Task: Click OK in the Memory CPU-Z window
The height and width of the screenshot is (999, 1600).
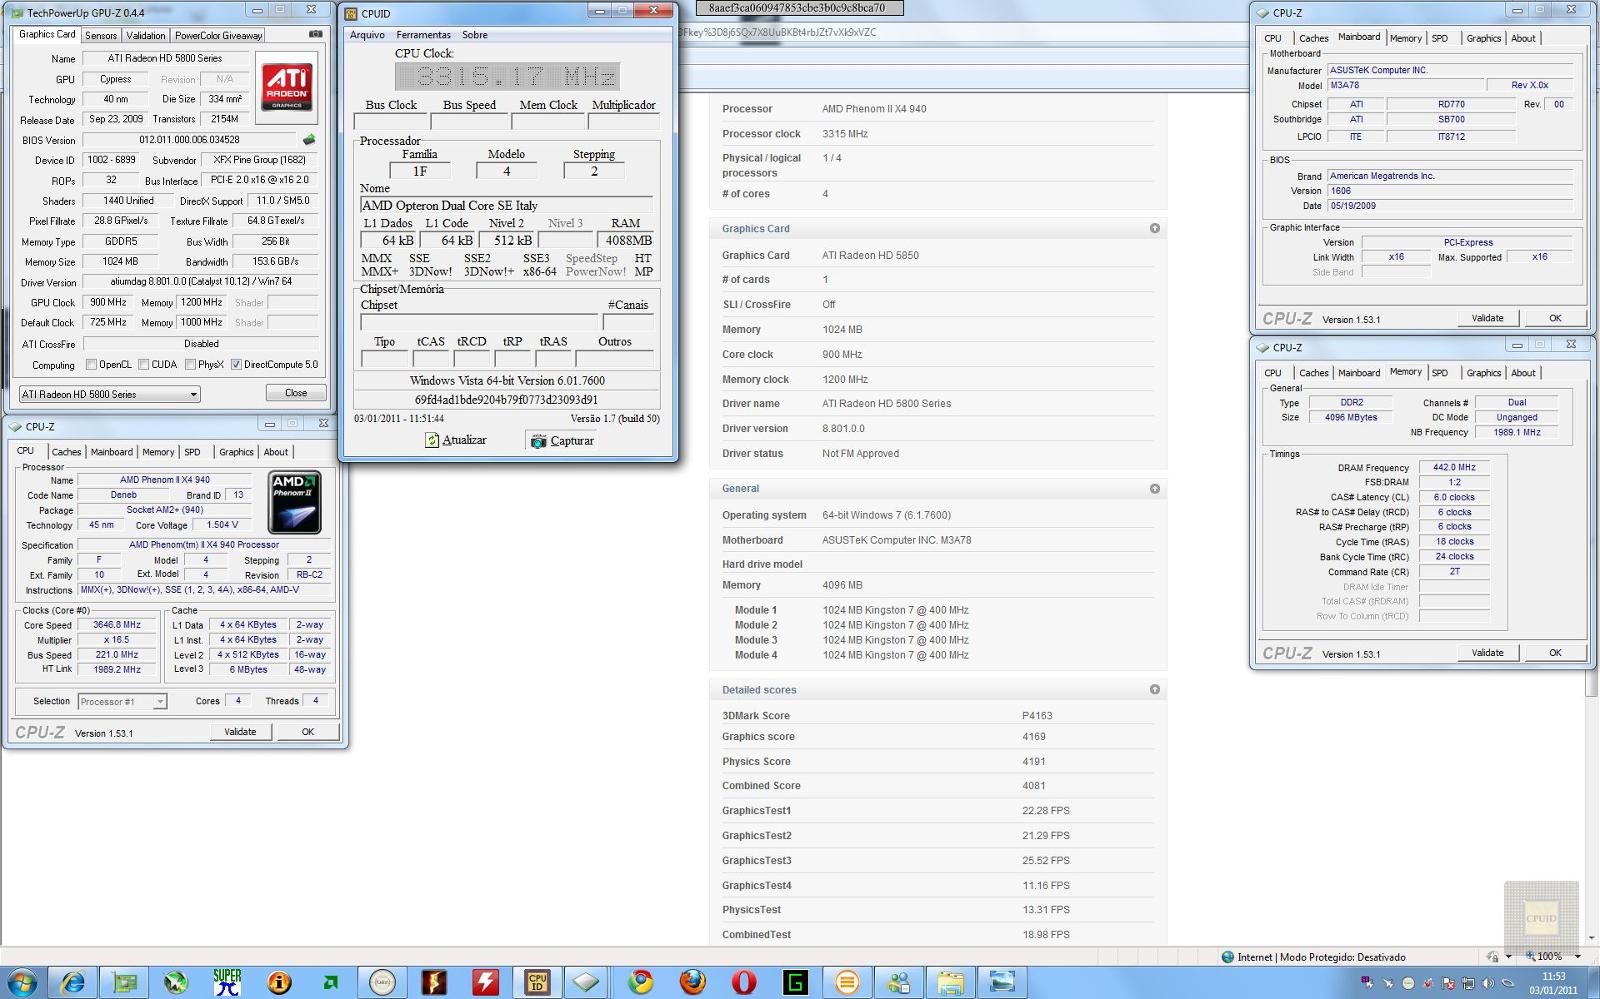Action: pyautogui.click(x=1555, y=653)
